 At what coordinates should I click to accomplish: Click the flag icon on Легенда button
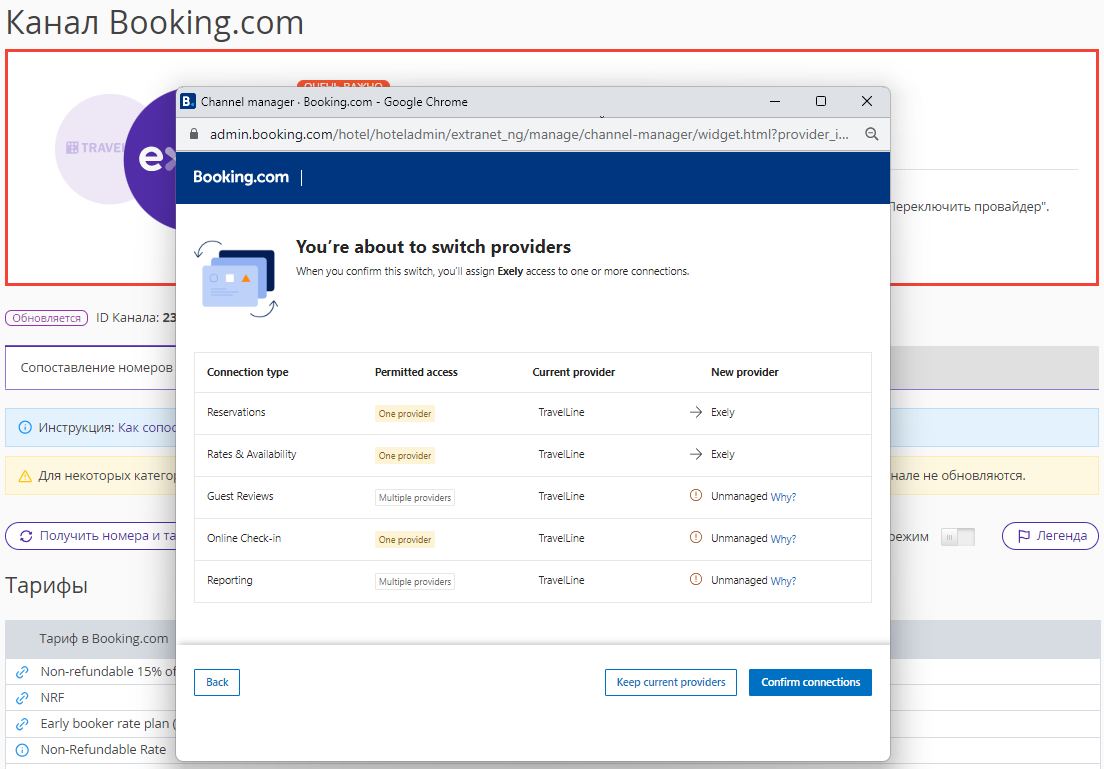tap(1024, 536)
